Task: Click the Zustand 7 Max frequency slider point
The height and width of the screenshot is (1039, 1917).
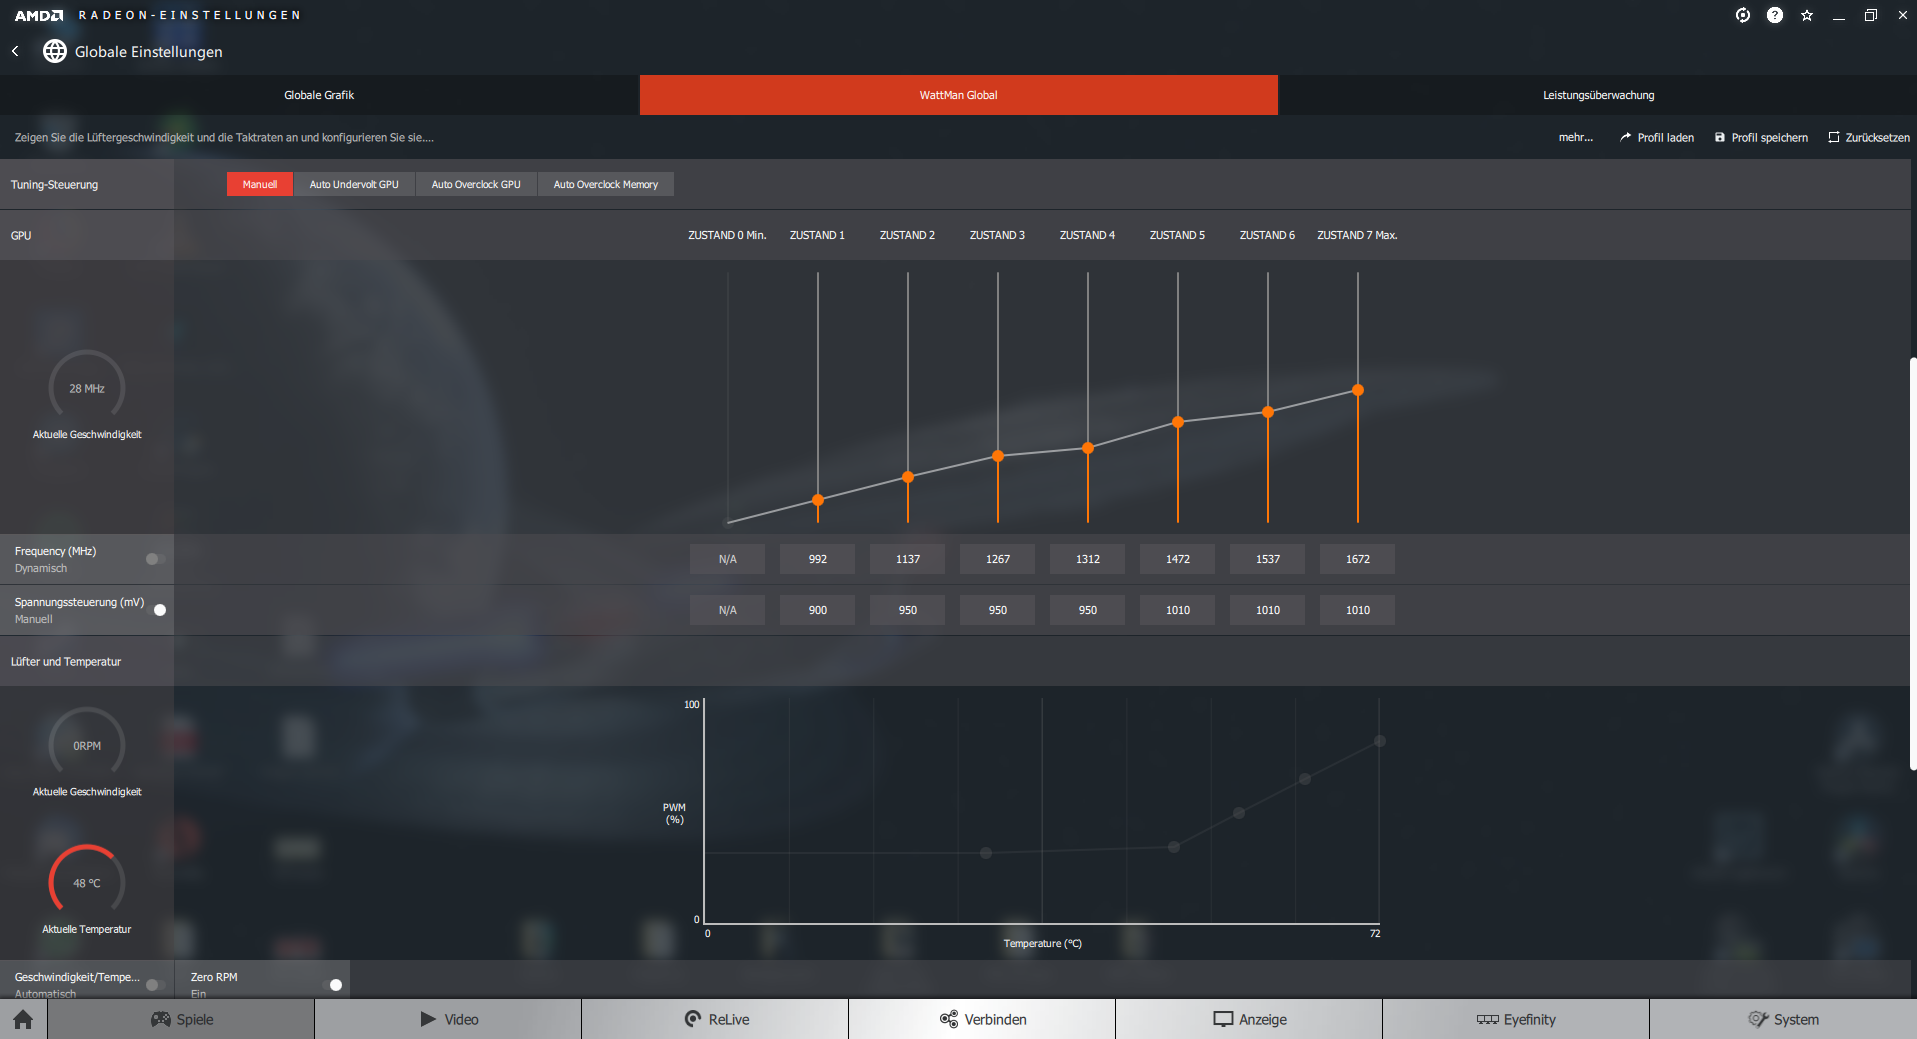Action: click(1358, 390)
